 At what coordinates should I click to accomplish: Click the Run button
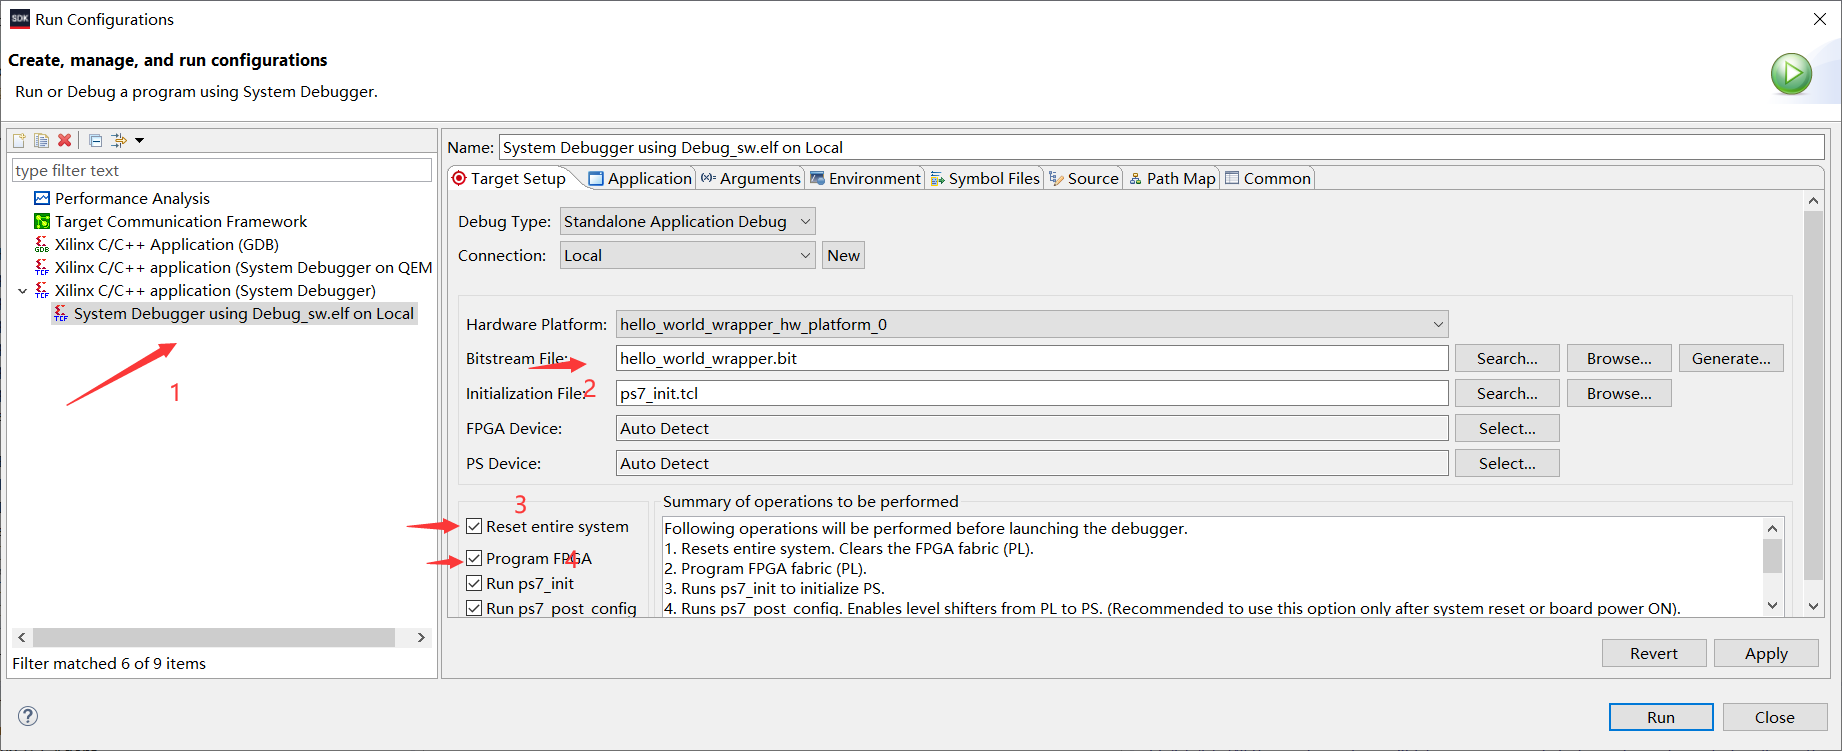pos(1661,717)
